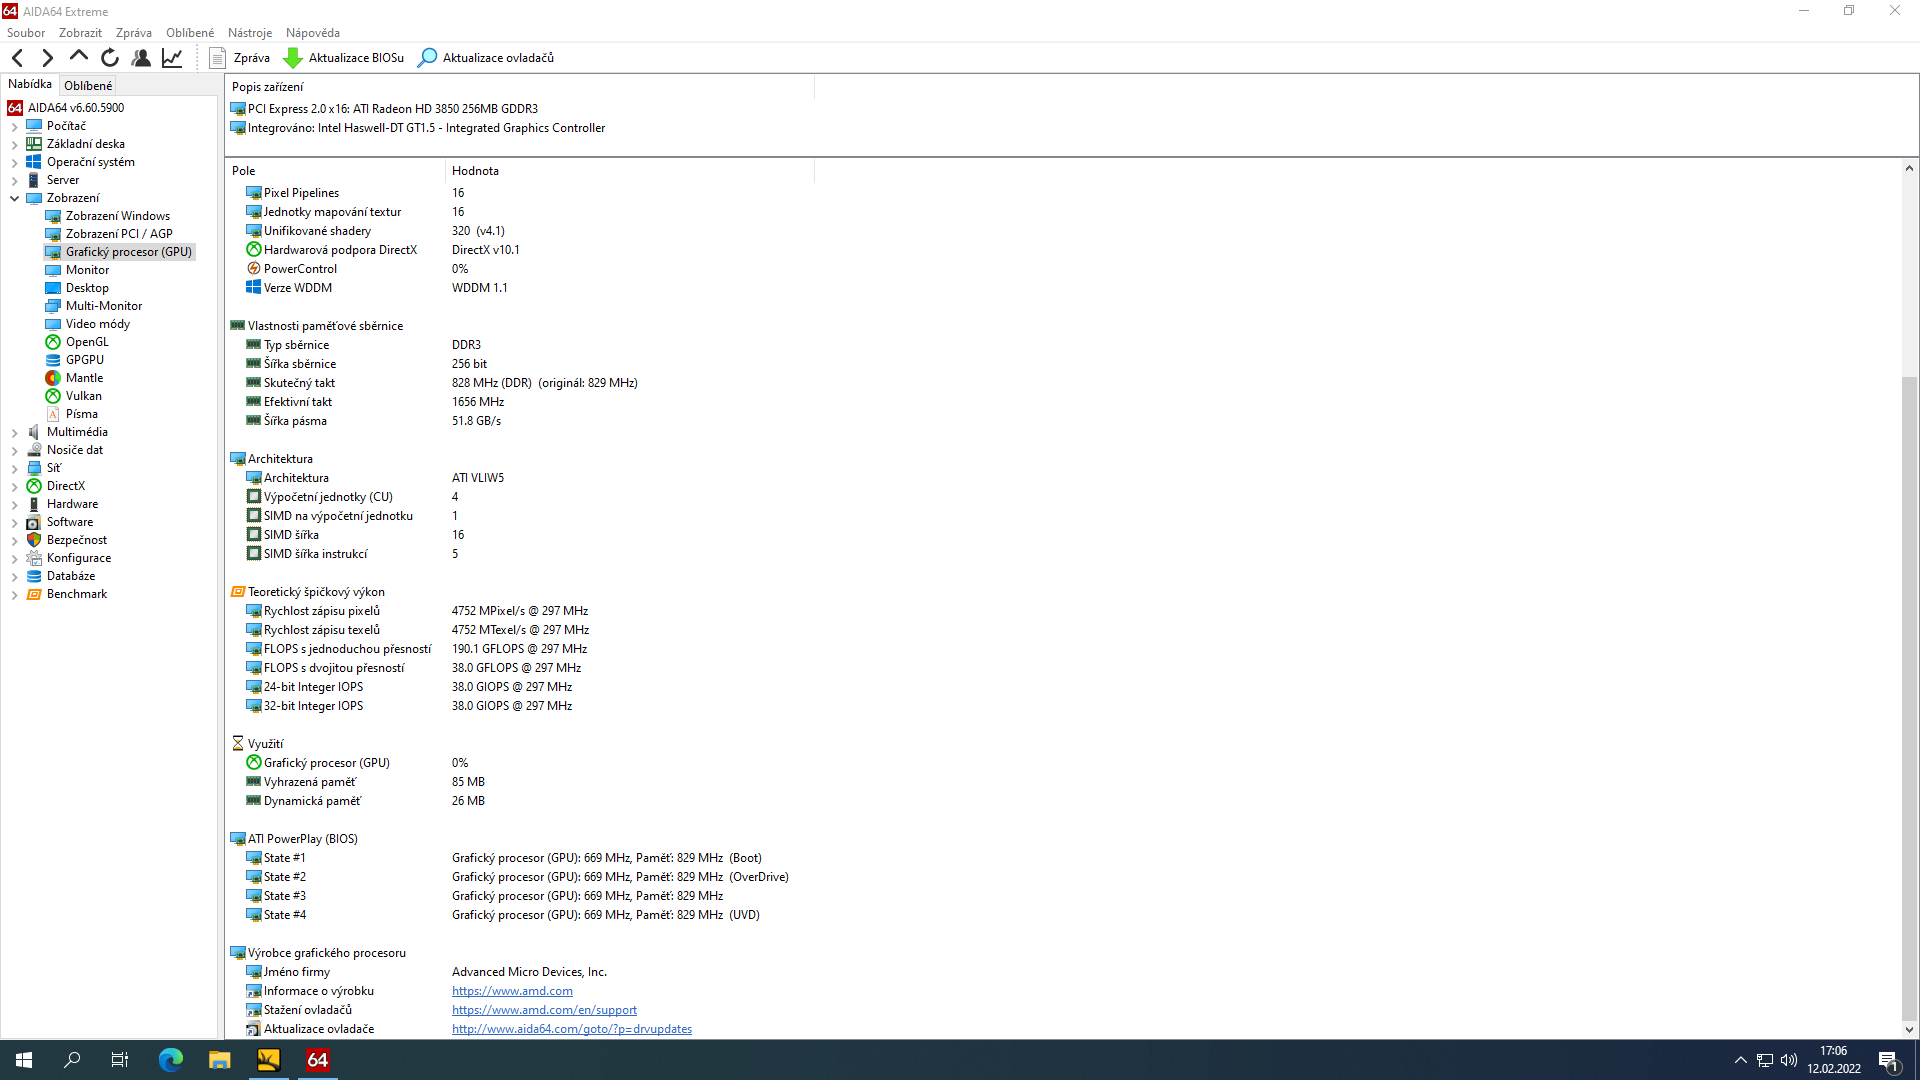Expand the Benchmark tree node
1920x1080 pixels.
(15, 594)
